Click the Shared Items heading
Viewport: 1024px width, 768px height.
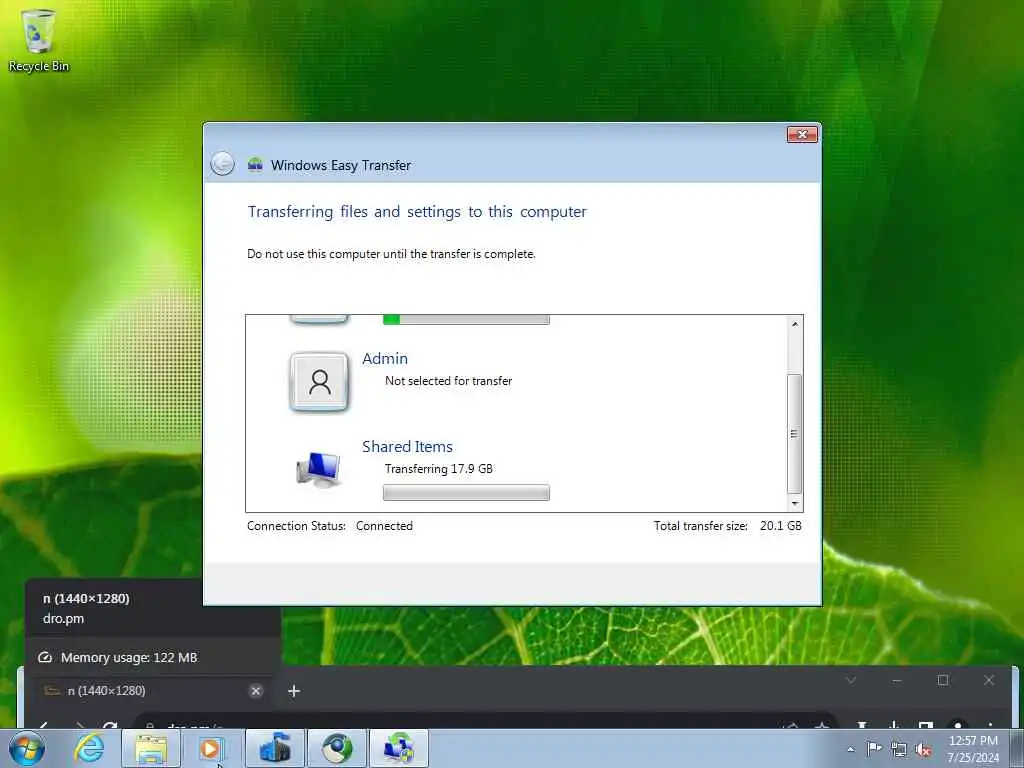point(407,447)
